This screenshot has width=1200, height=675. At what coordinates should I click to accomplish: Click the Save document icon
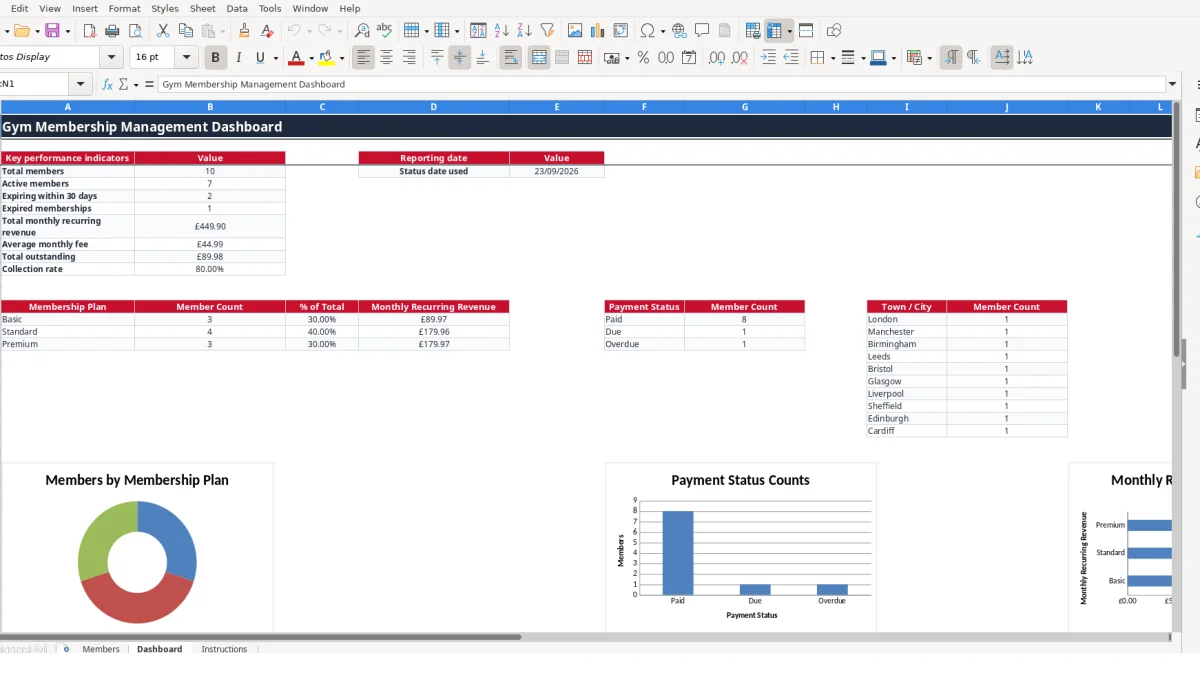coord(52,31)
